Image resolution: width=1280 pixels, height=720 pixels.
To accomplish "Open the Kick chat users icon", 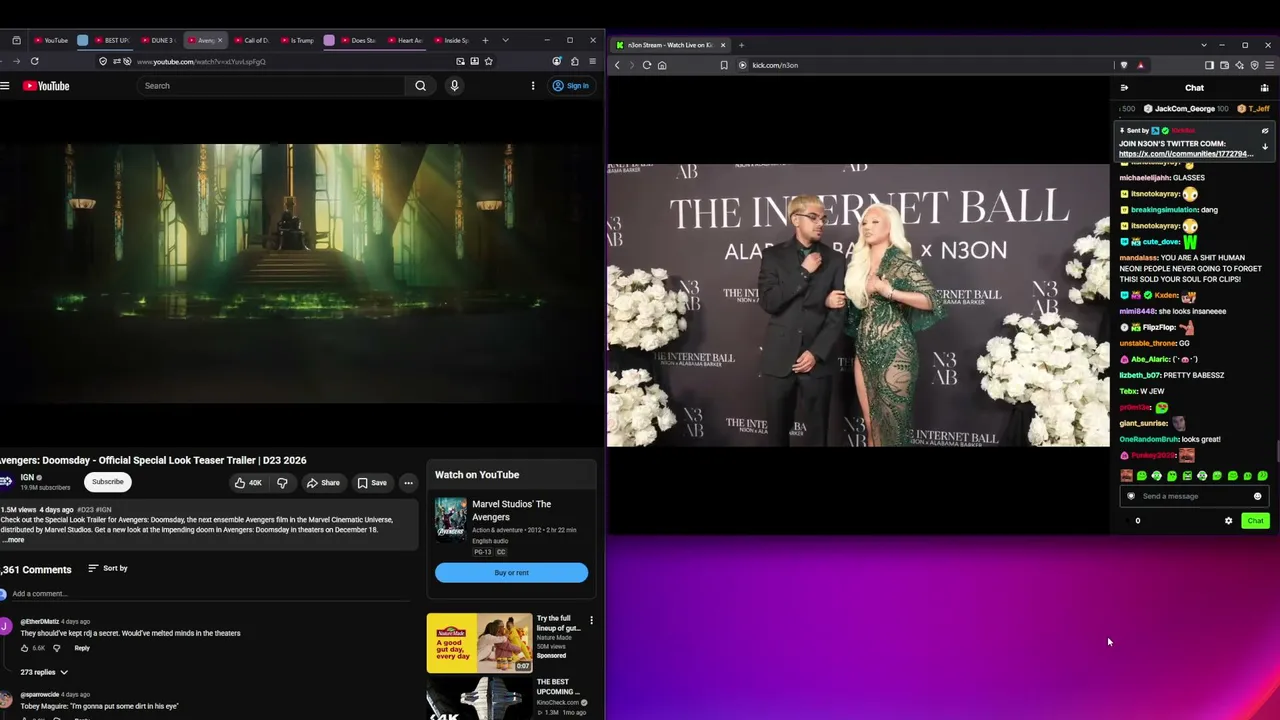I will click(1264, 88).
